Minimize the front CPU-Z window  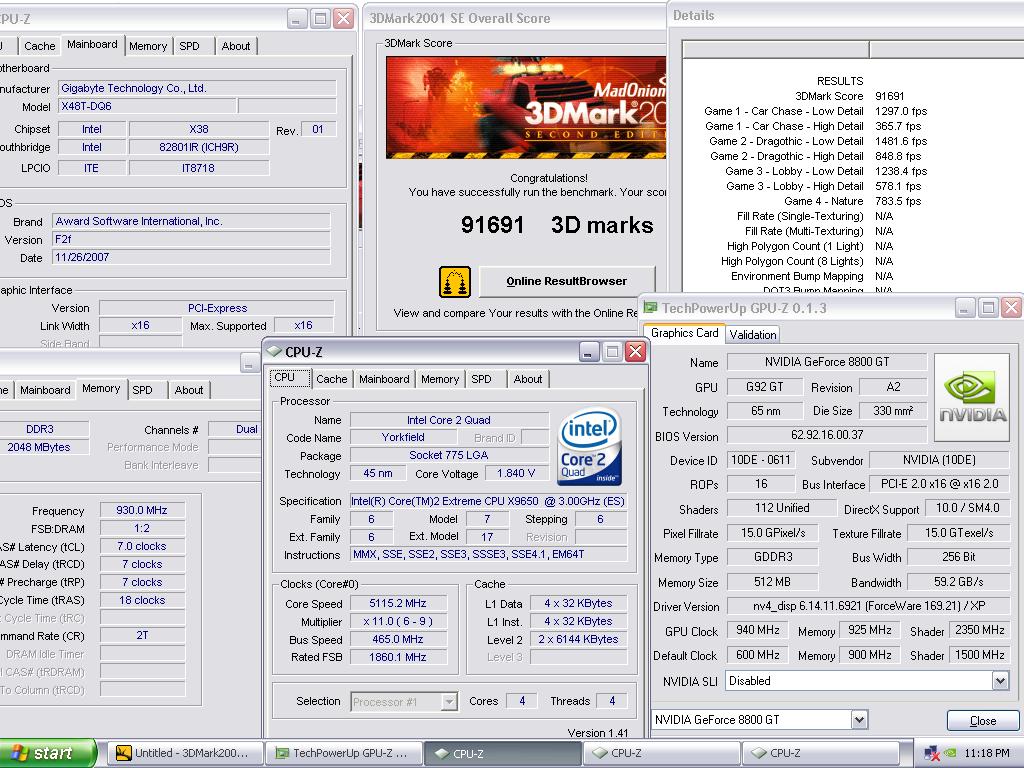click(588, 352)
